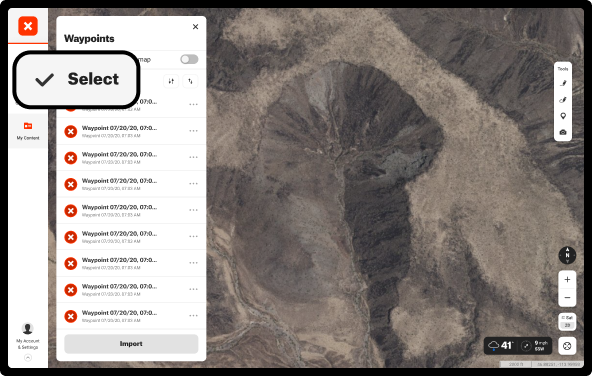
Task: Click the location tracking crosshair button
Action: click(567, 346)
